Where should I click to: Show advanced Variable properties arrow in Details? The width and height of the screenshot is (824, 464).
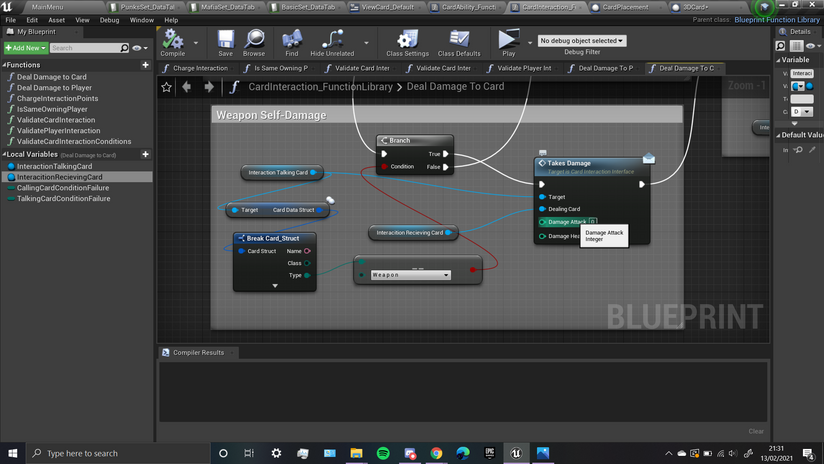coord(795,123)
